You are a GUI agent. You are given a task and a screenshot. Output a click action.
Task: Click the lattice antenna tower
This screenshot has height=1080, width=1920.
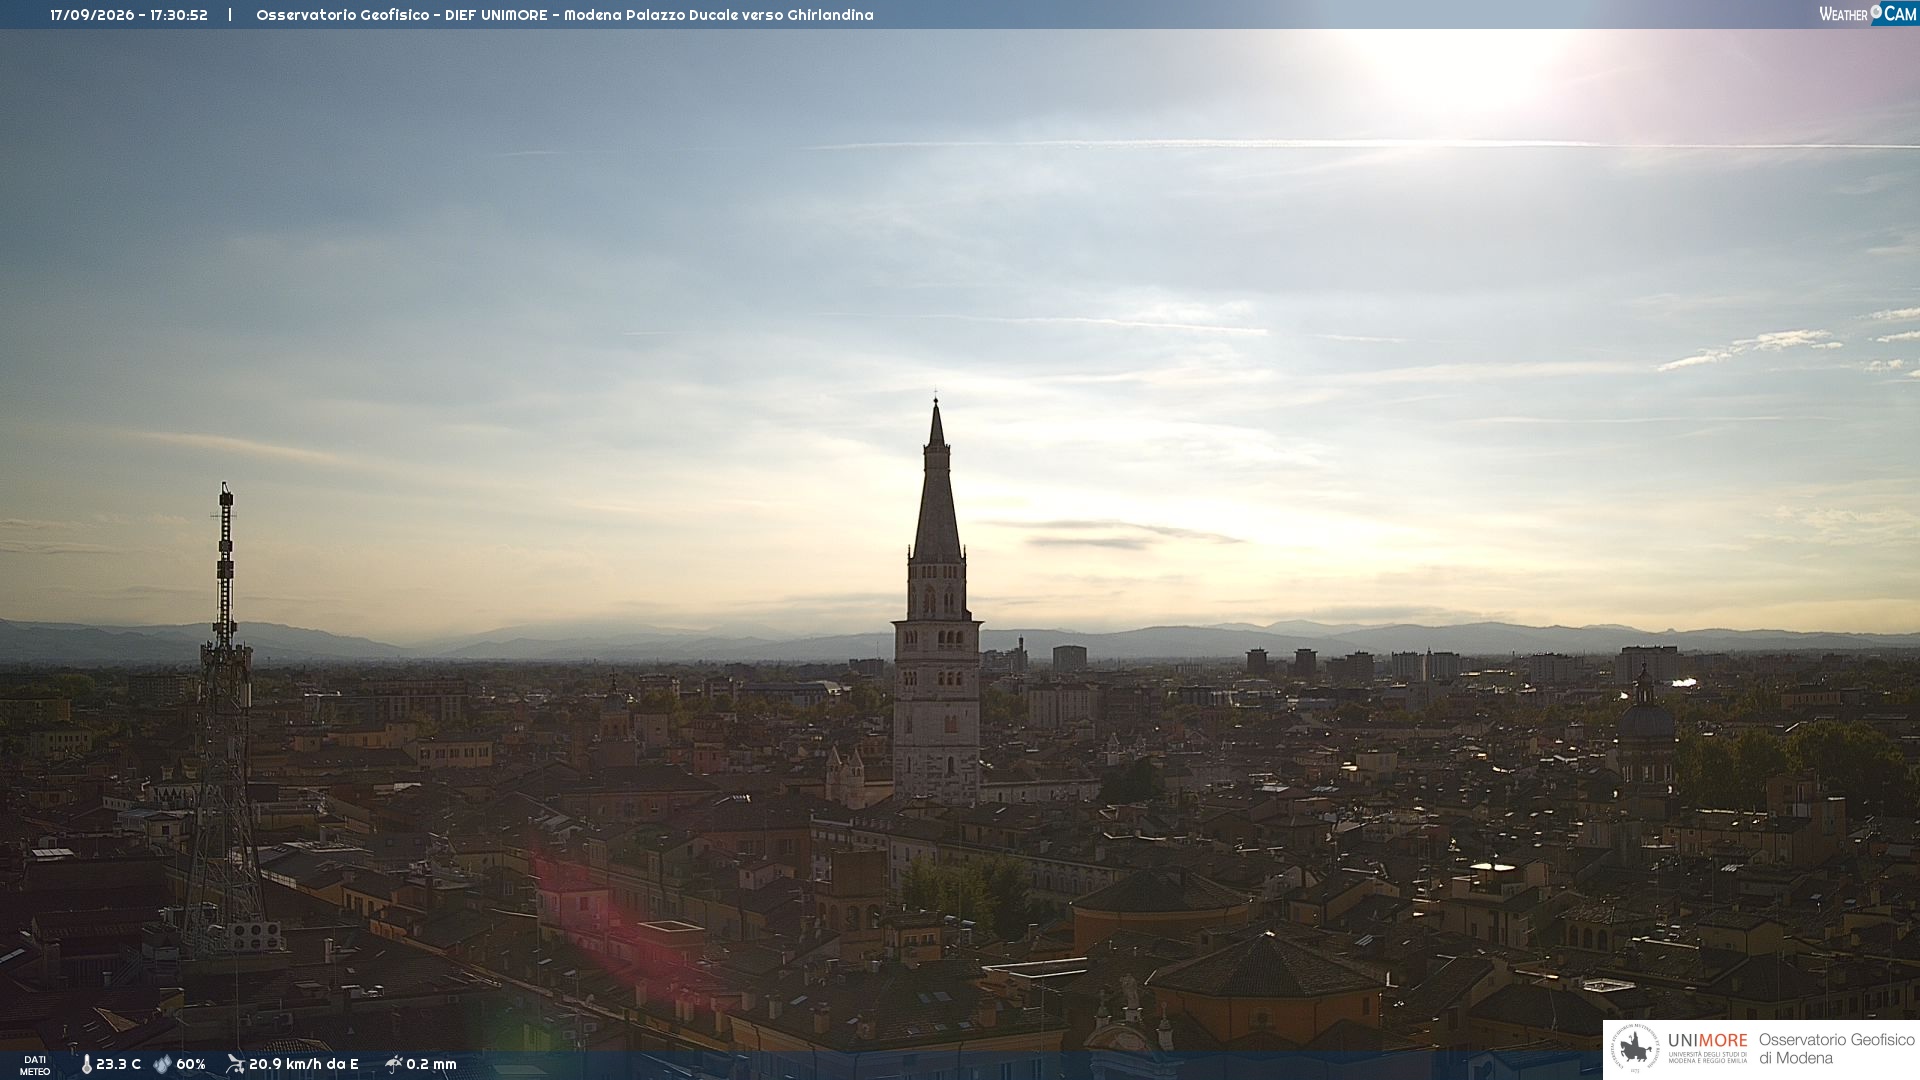(224, 720)
